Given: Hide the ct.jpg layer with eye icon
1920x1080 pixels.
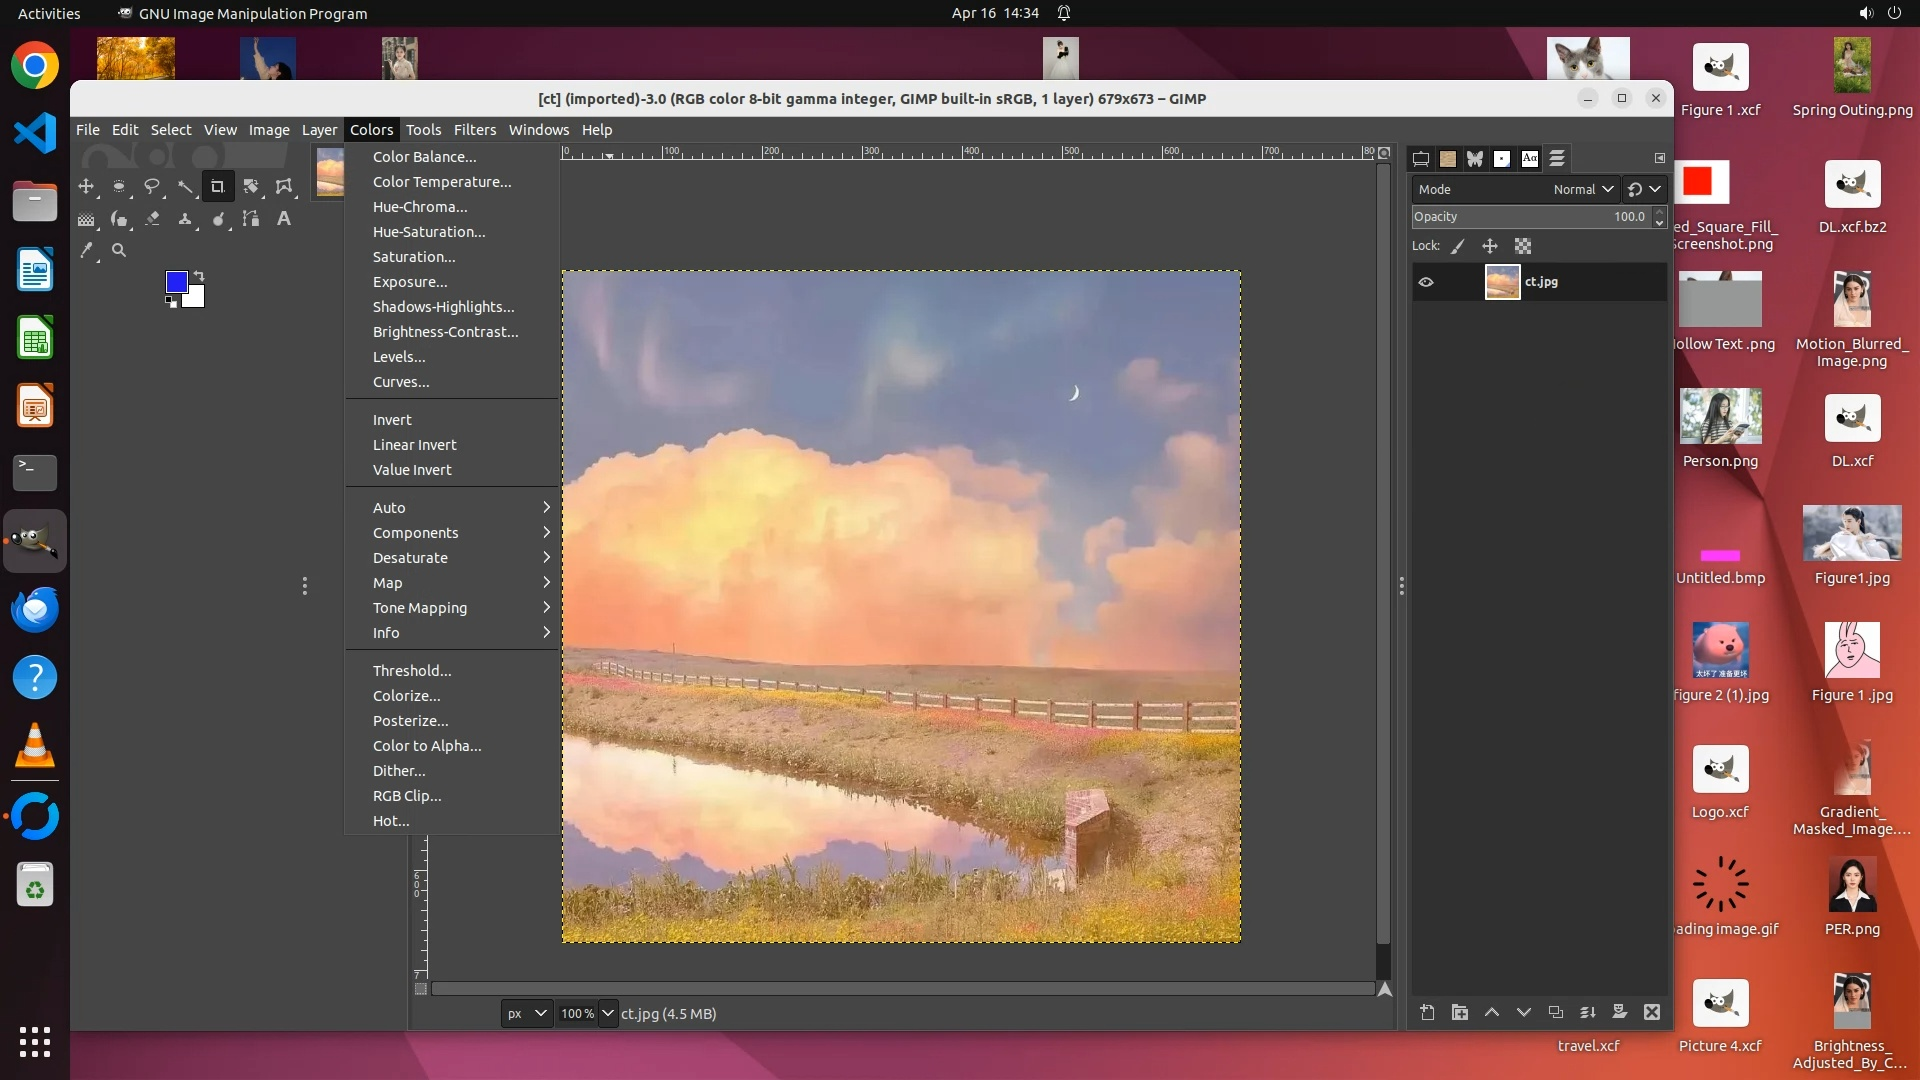Looking at the screenshot, I should point(1426,283).
